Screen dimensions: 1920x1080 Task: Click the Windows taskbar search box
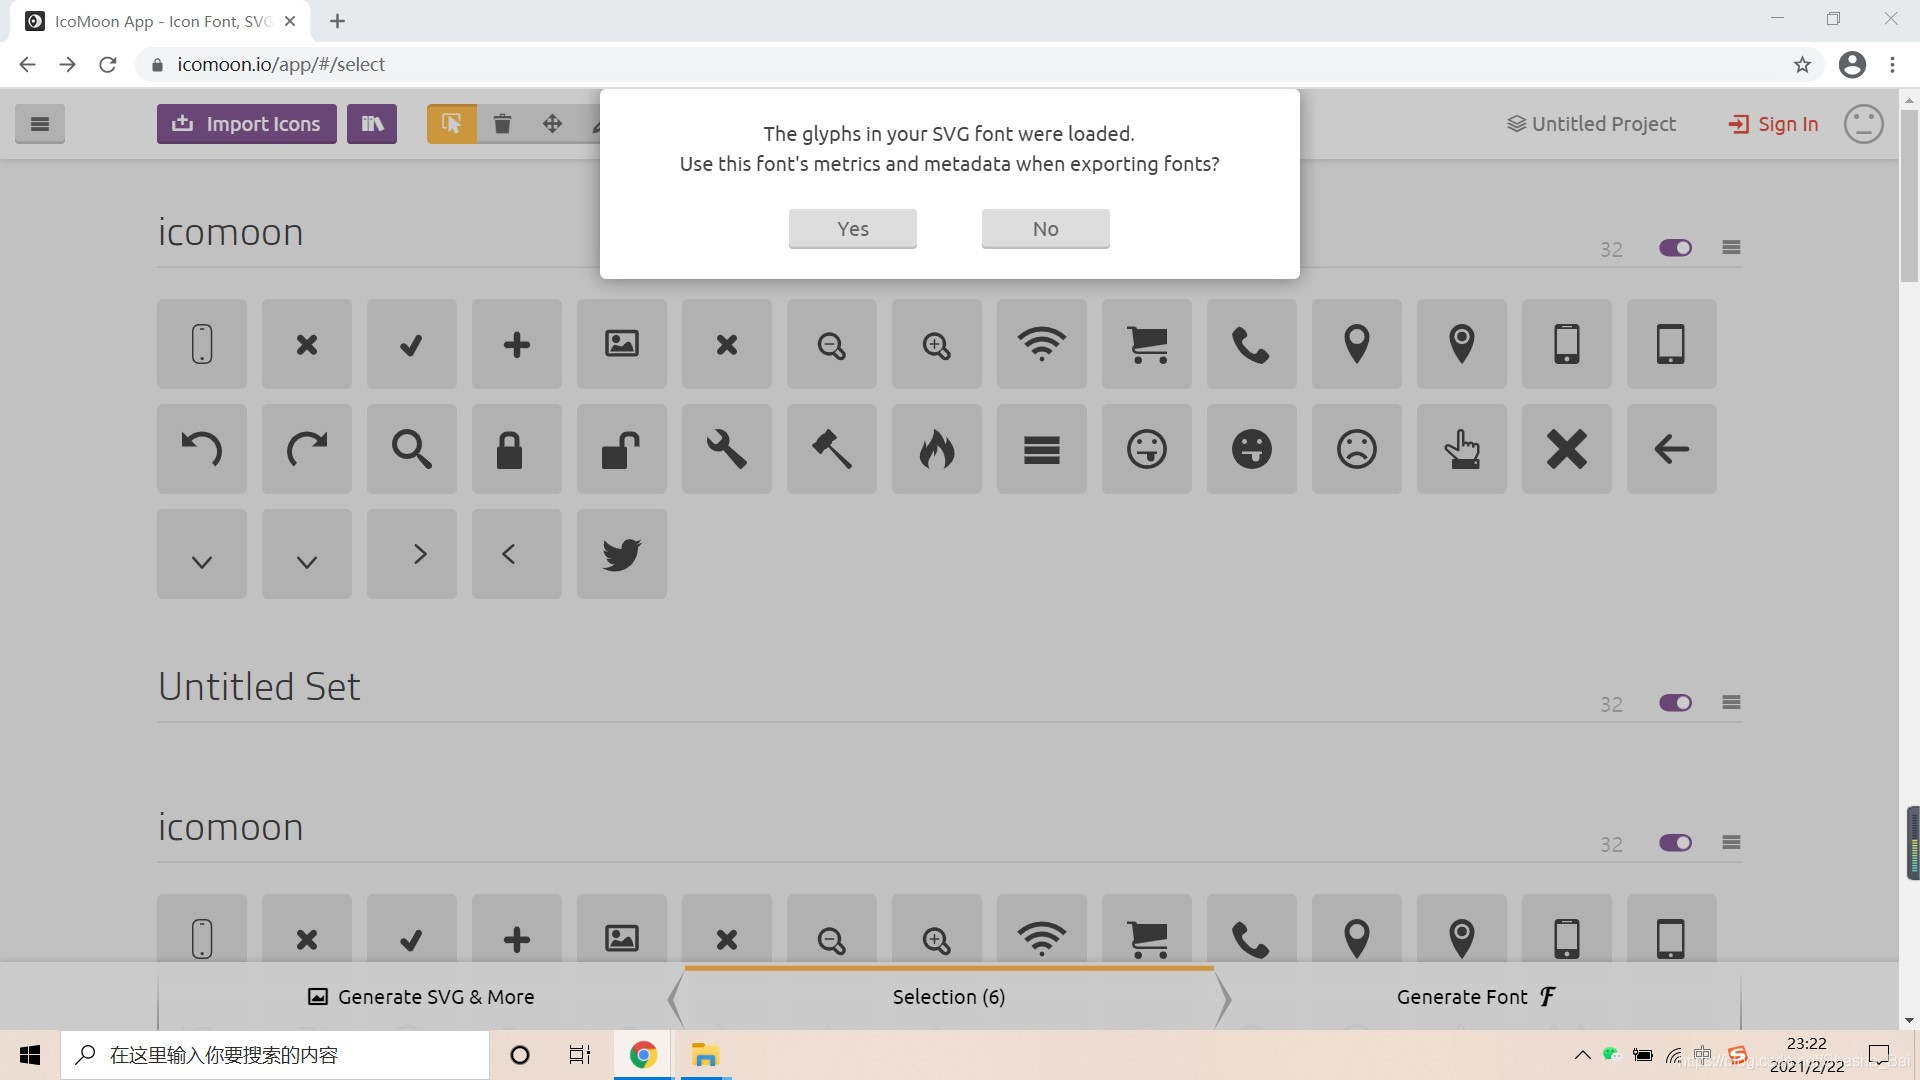coord(275,1055)
